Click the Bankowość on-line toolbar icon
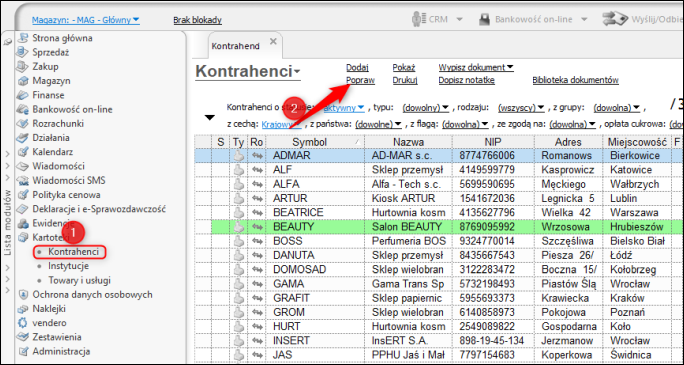684x365 pixels. point(485,20)
